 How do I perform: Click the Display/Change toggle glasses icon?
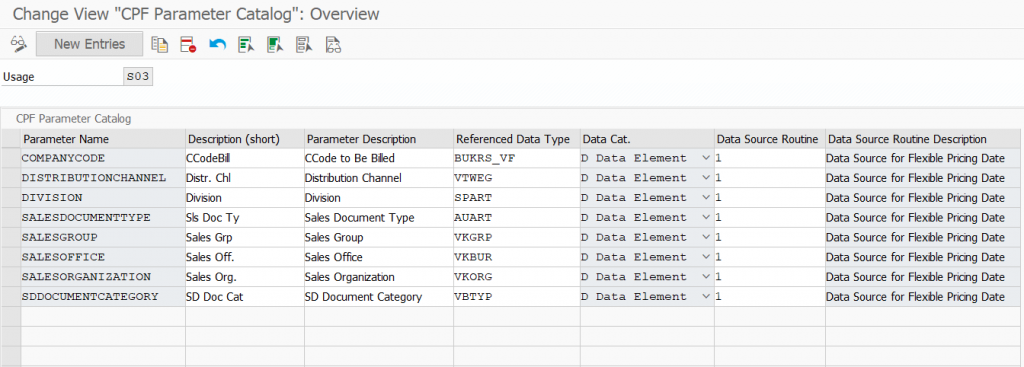coord(18,44)
